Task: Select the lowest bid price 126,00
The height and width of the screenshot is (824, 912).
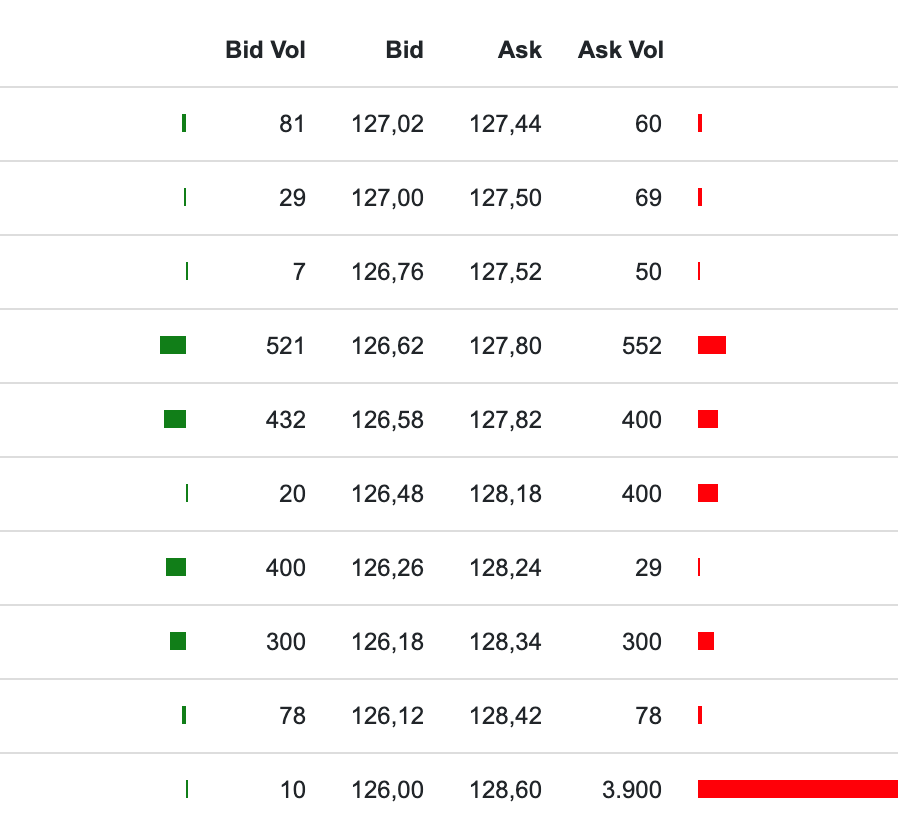Action: pyautogui.click(x=387, y=790)
